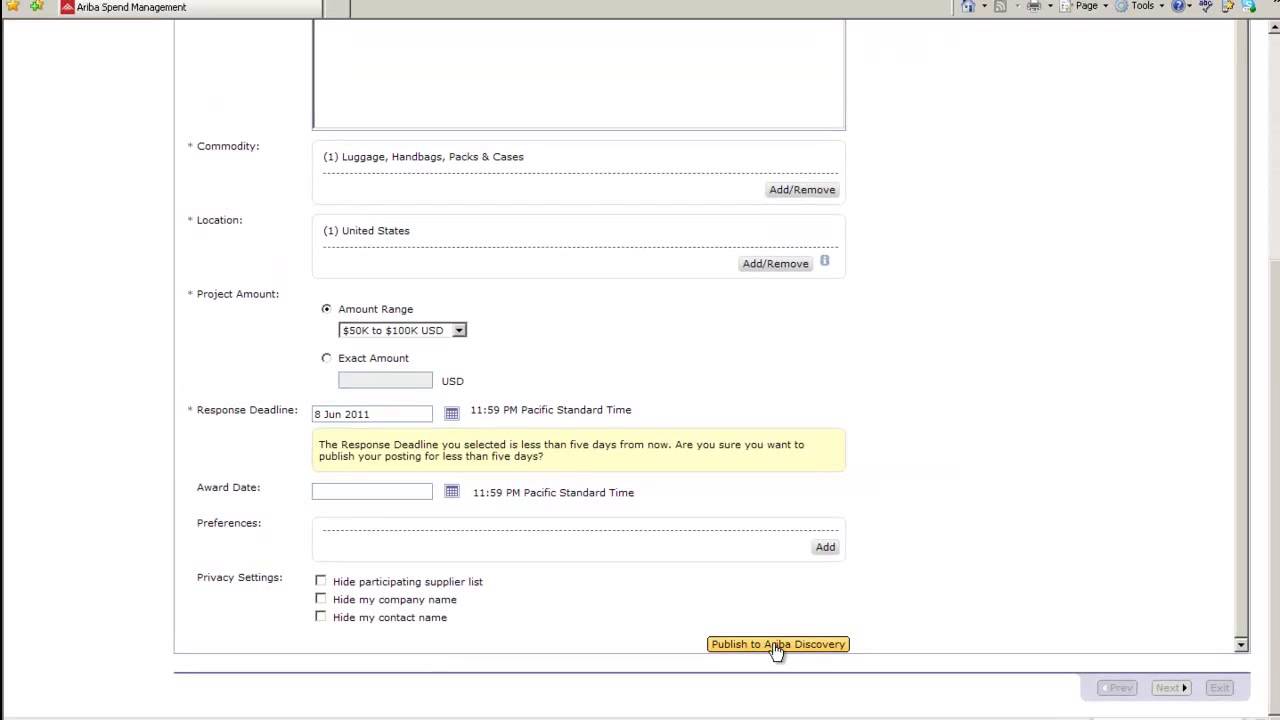Viewport: 1280px width, 720px height.
Task: Click the Exit button
Action: (x=1219, y=688)
